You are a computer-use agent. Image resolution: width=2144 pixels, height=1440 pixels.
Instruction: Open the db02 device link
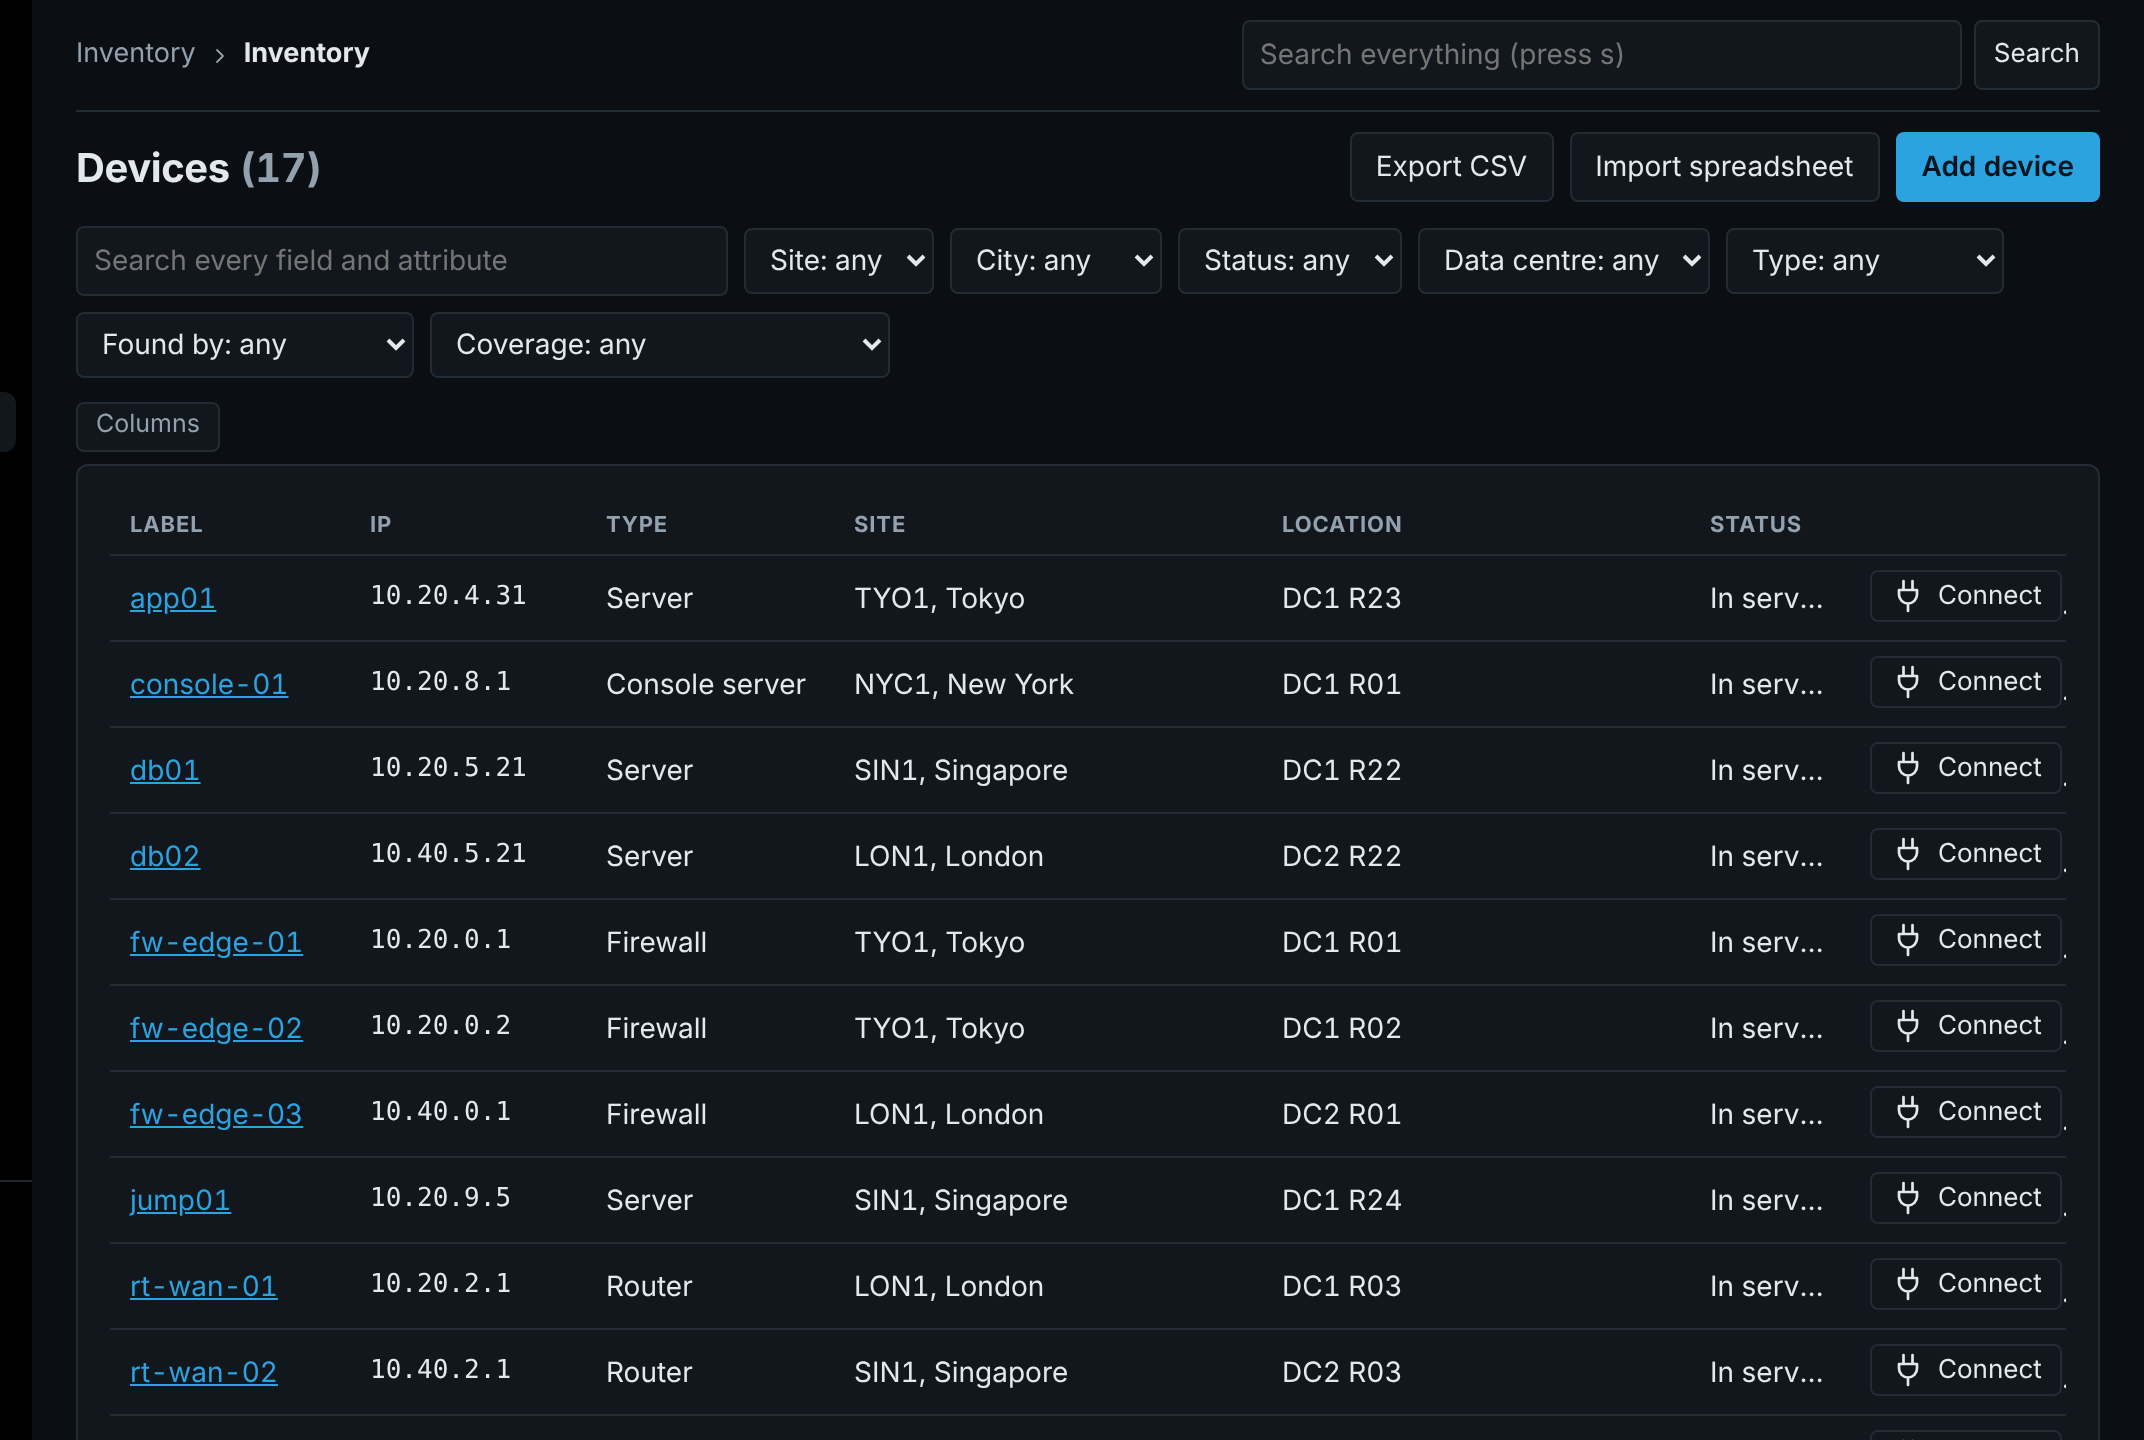165,856
